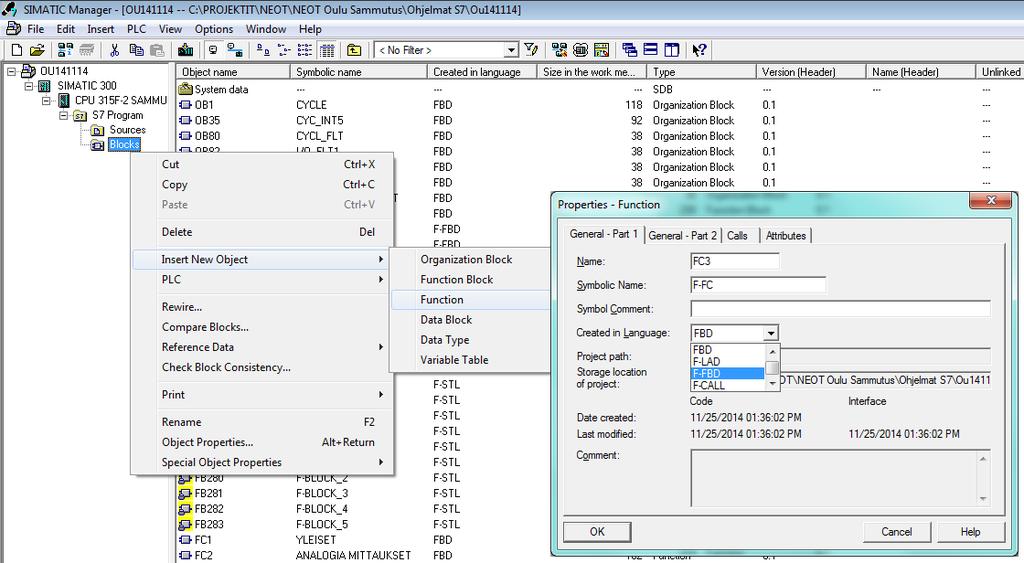Screen dimensions: 1024x563
Task: Switch to the Calls tab
Action: coord(737,236)
